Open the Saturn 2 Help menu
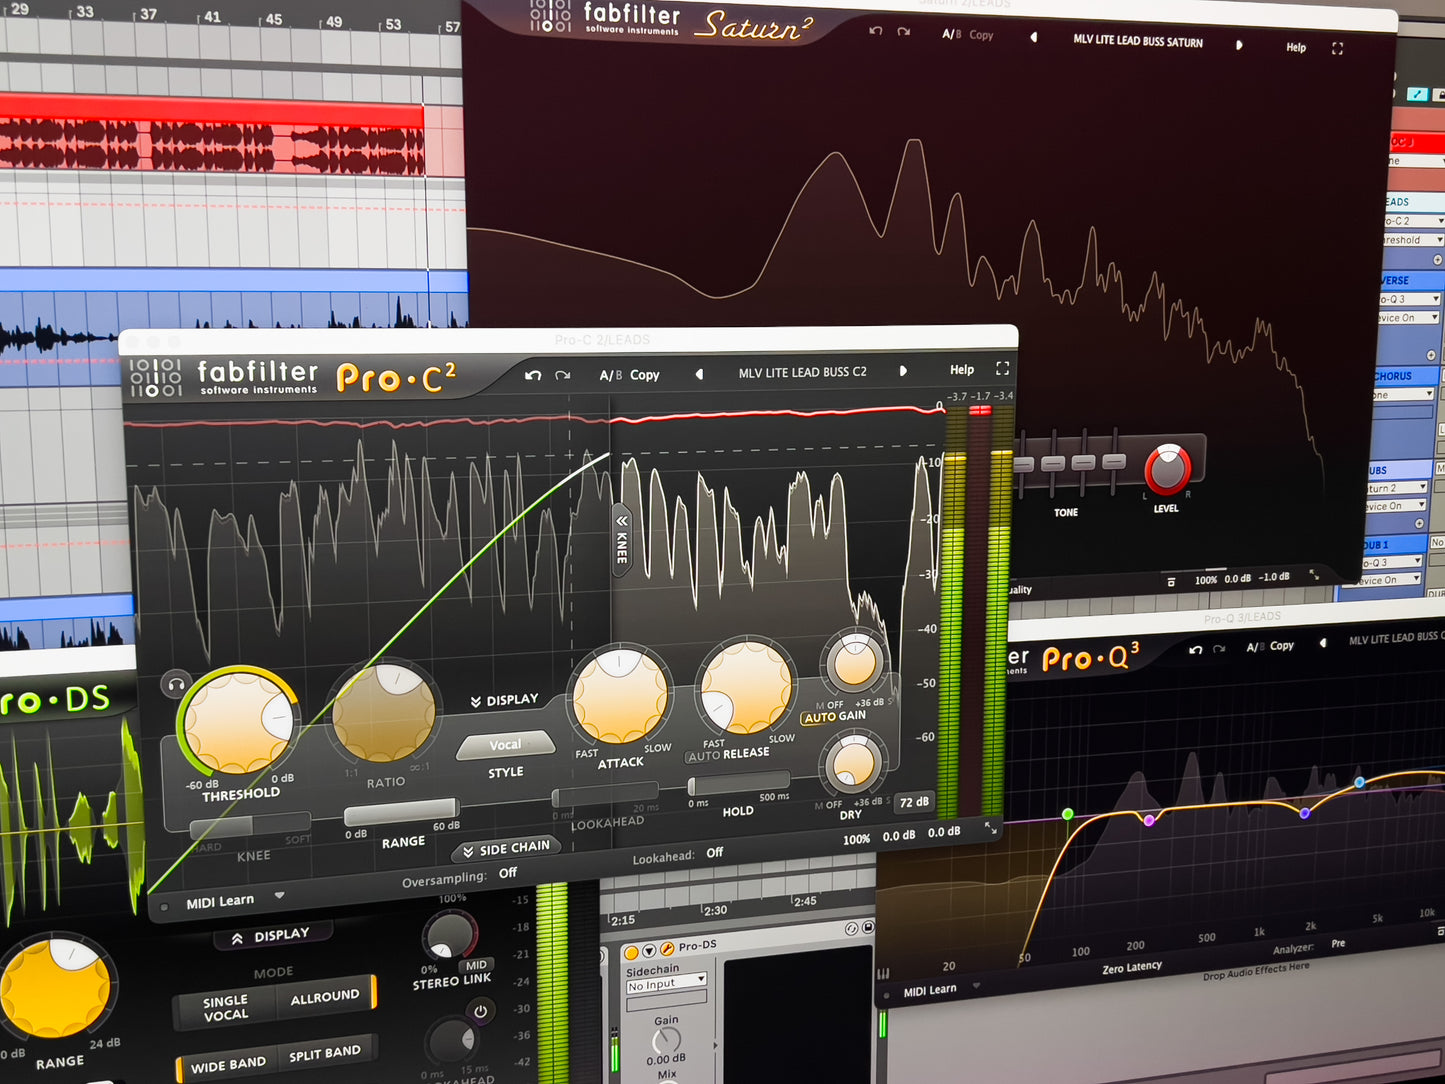Screen dimensions: 1445x1084 pyautogui.click(x=1295, y=47)
